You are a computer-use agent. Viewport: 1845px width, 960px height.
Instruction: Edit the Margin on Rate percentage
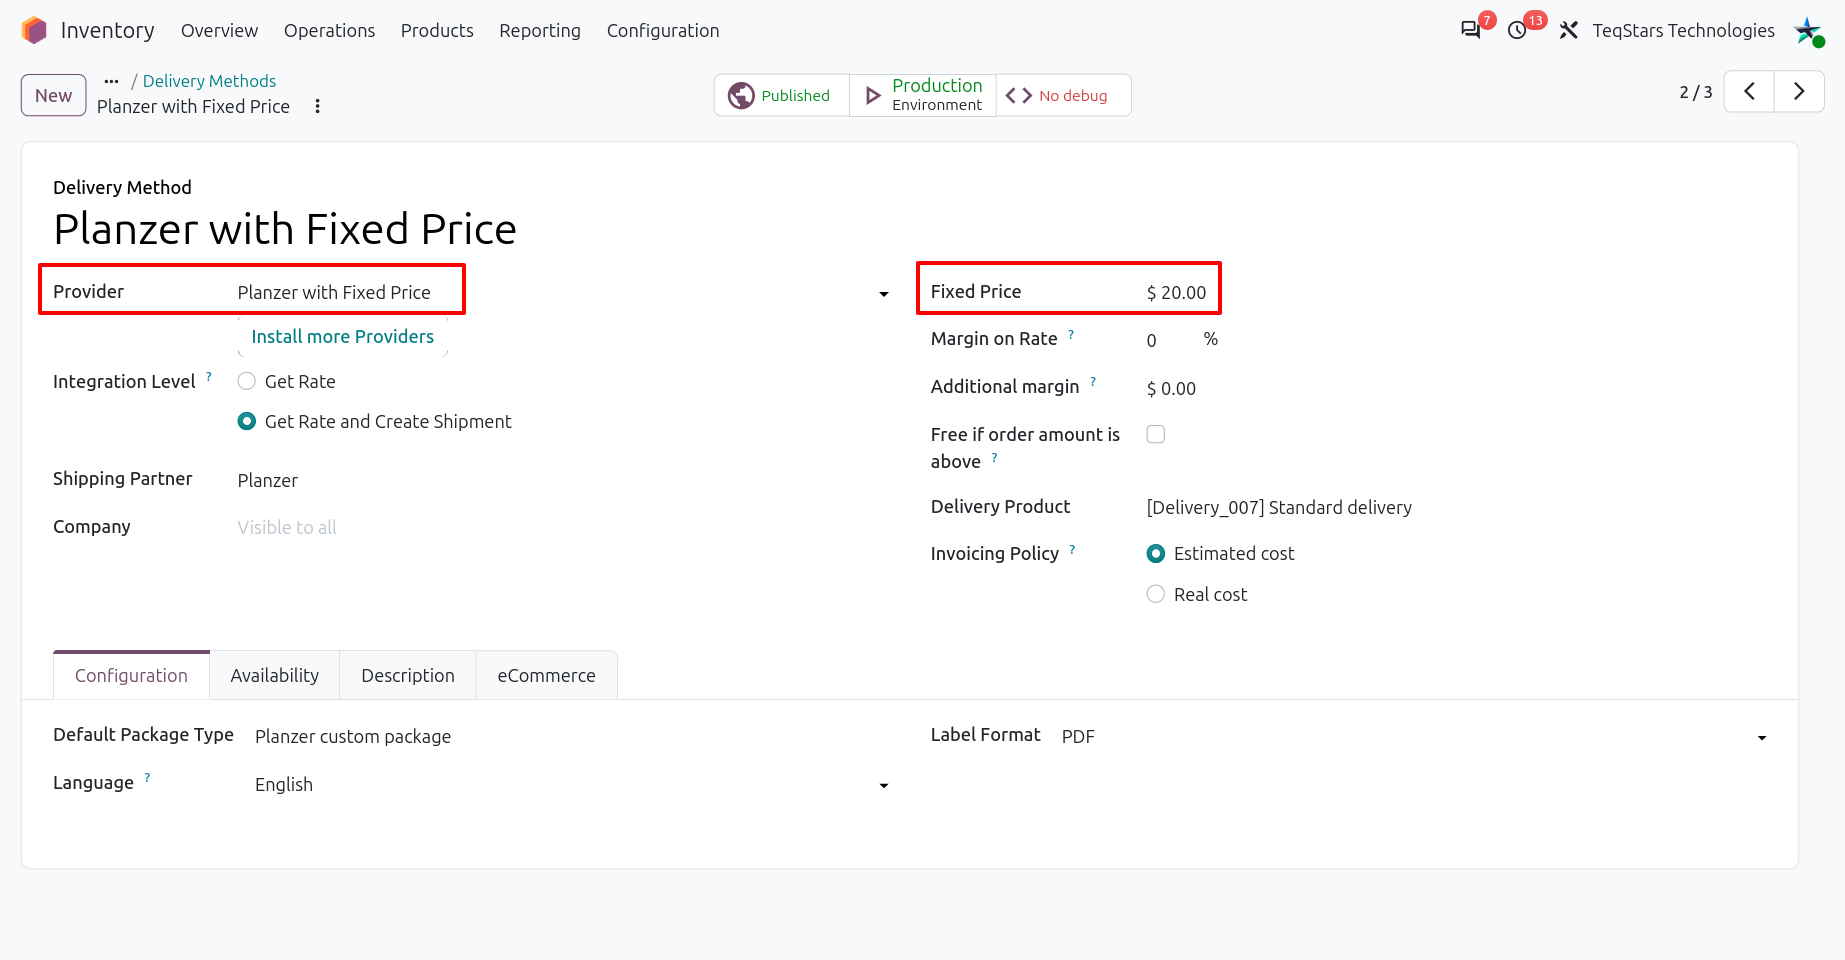pos(1170,340)
